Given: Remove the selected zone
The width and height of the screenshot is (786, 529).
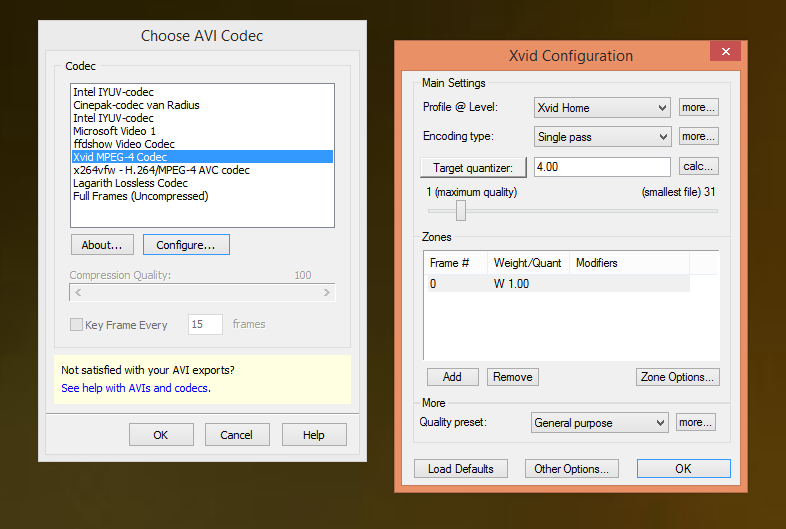Looking at the screenshot, I should tap(513, 377).
